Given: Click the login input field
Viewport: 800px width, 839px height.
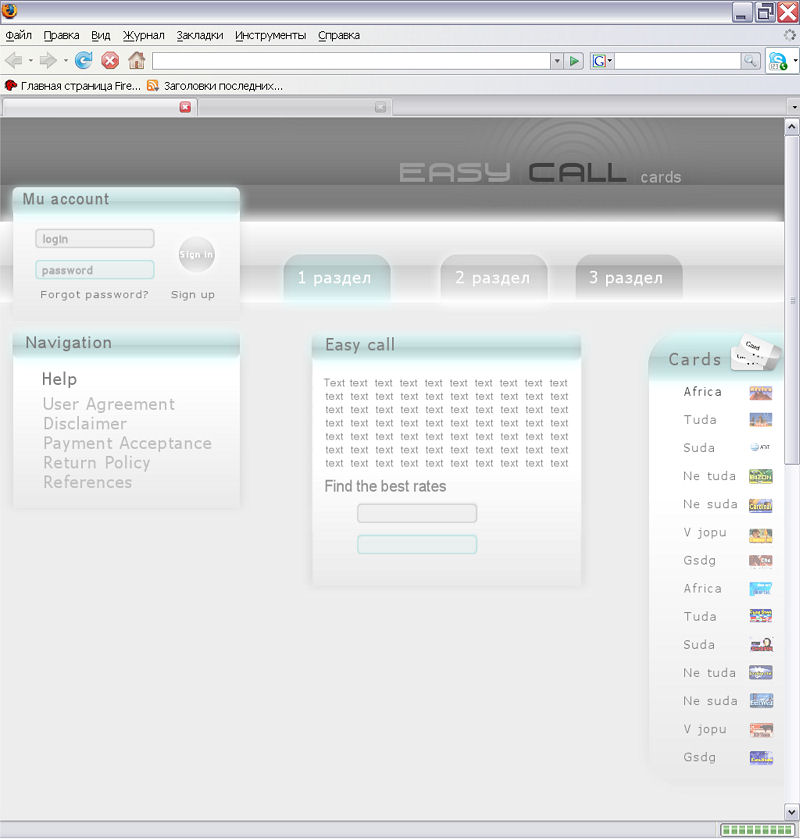Looking at the screenshot, I should tap(94, 238).
